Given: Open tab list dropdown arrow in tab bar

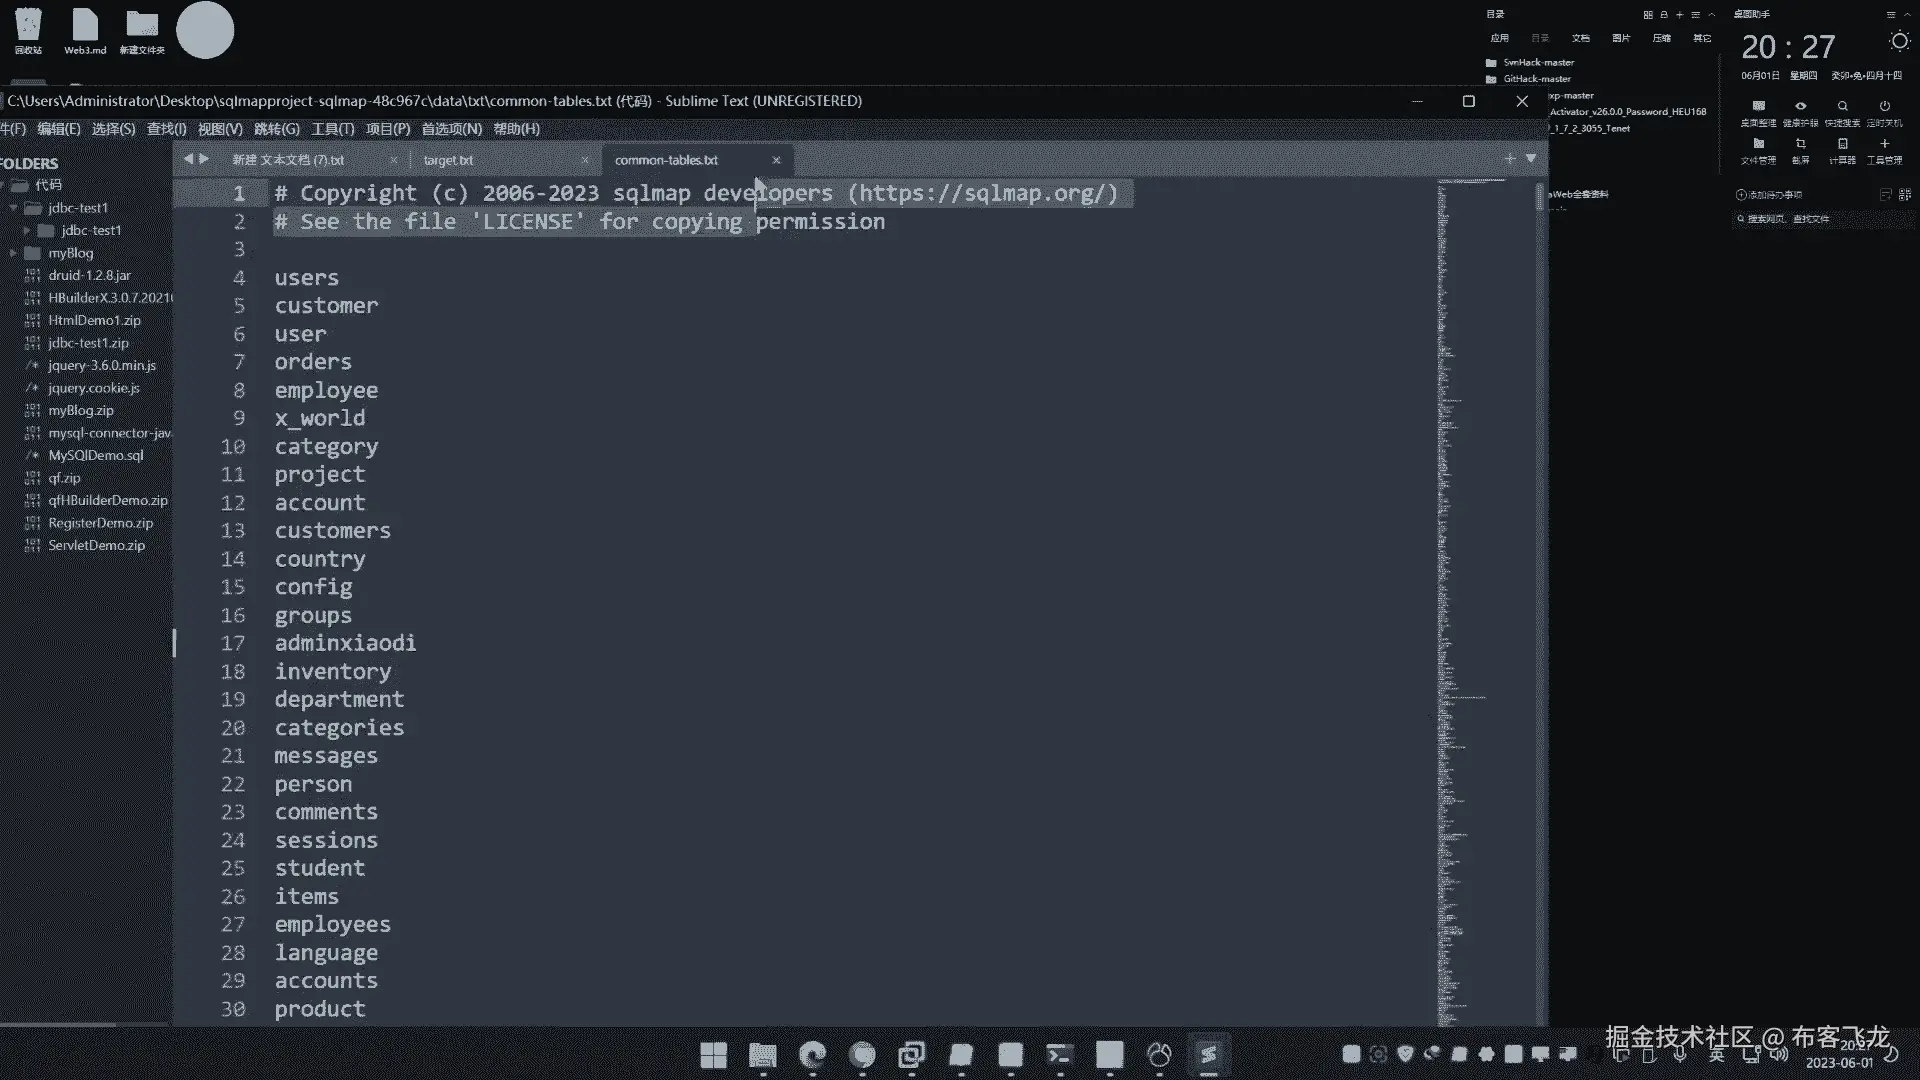Looking at the screenshot, I should pyautogui.click(x=1530, y=158).
